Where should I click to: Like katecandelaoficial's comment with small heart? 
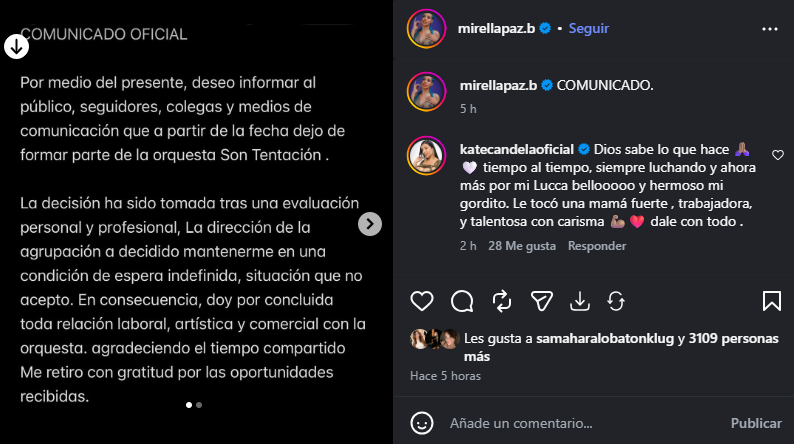[778, 155]
